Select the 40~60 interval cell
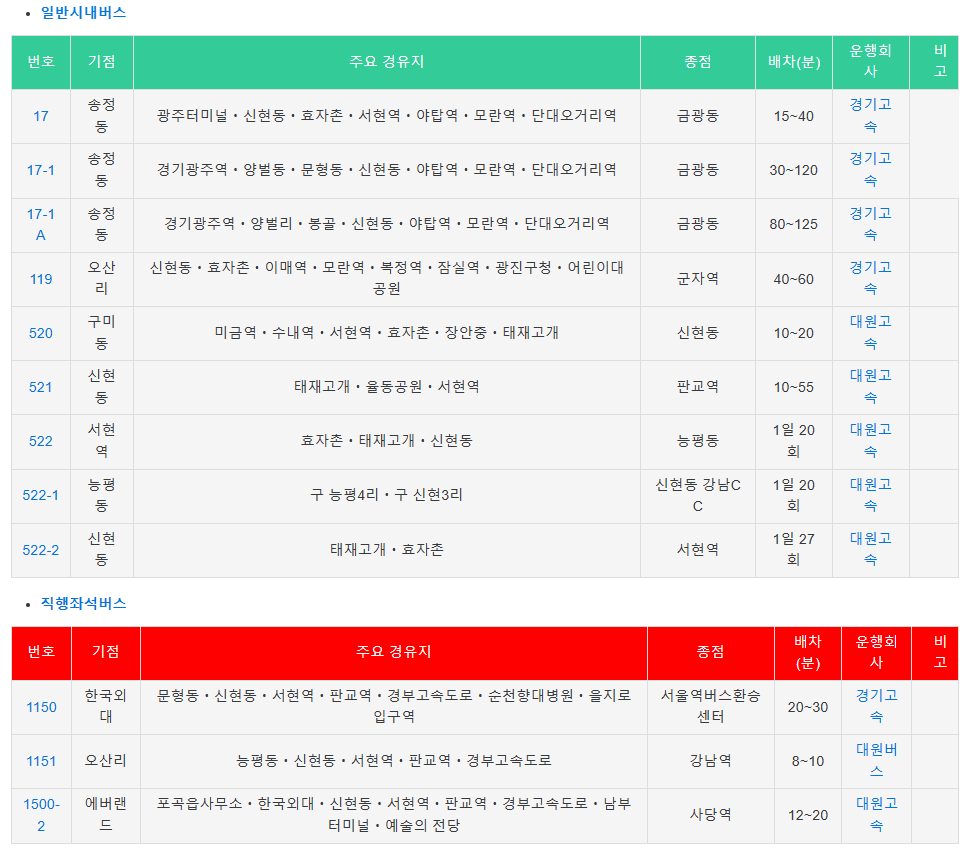 pyautogui.click(x=794, y=279)
